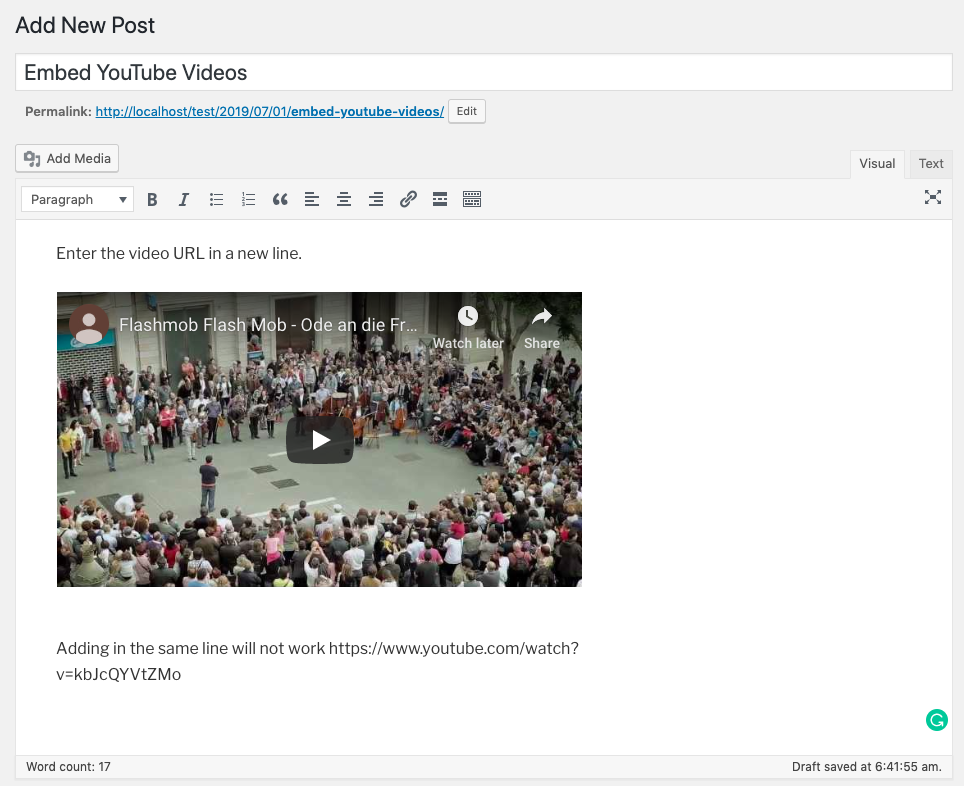Apply italic formatting
Screen dimensions: 964x786
[x=184, y=199]
